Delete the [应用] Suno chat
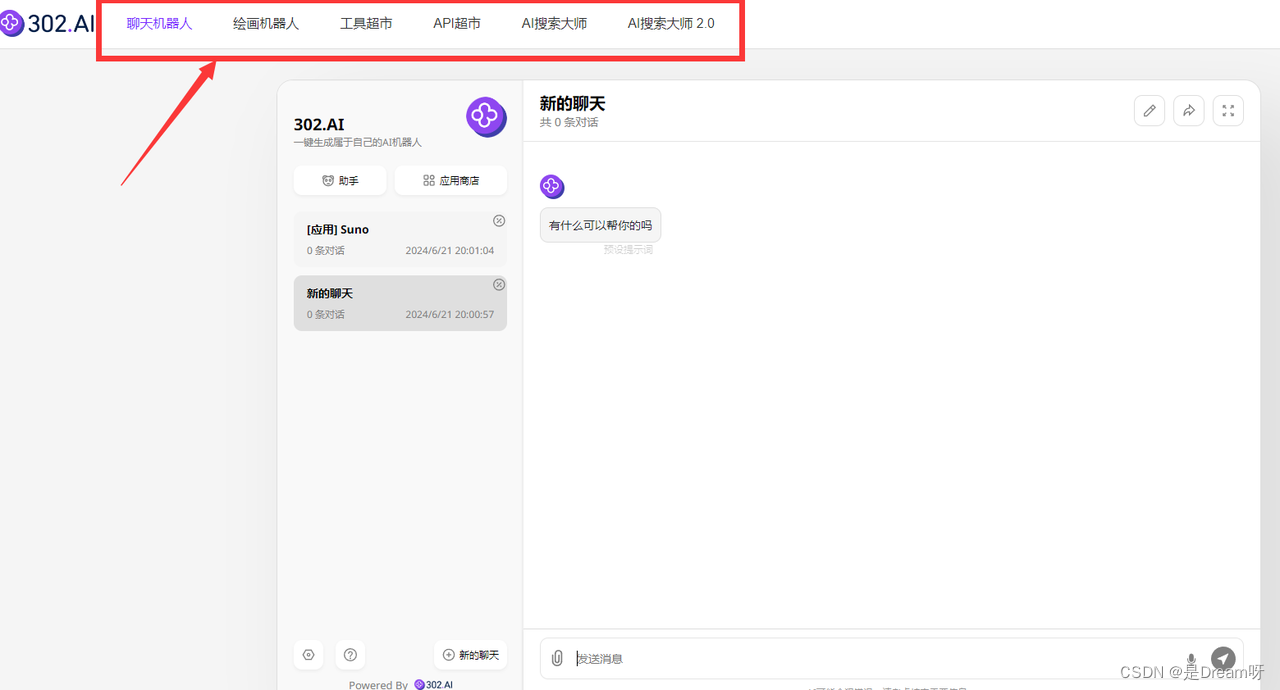Screen dimensions: 1280x690 499,221
